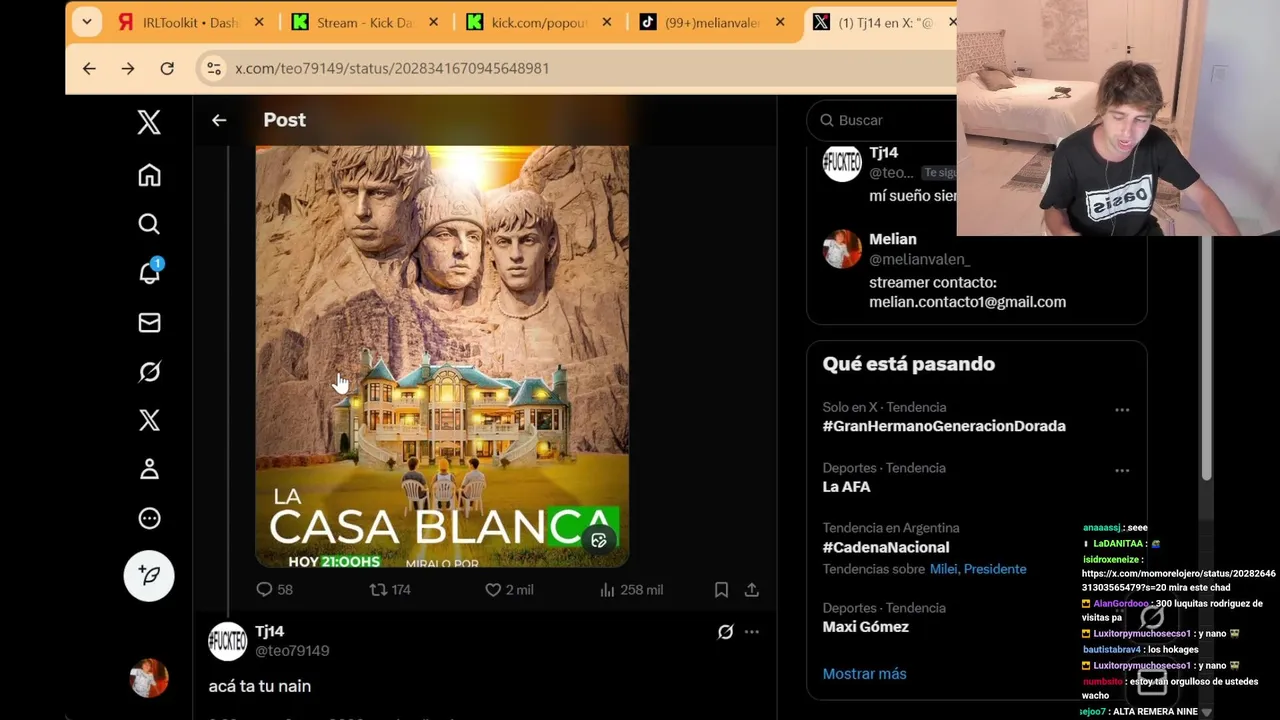Click the compose Post feather button
Screen dimensions: 1280x720
coord(149,575)
